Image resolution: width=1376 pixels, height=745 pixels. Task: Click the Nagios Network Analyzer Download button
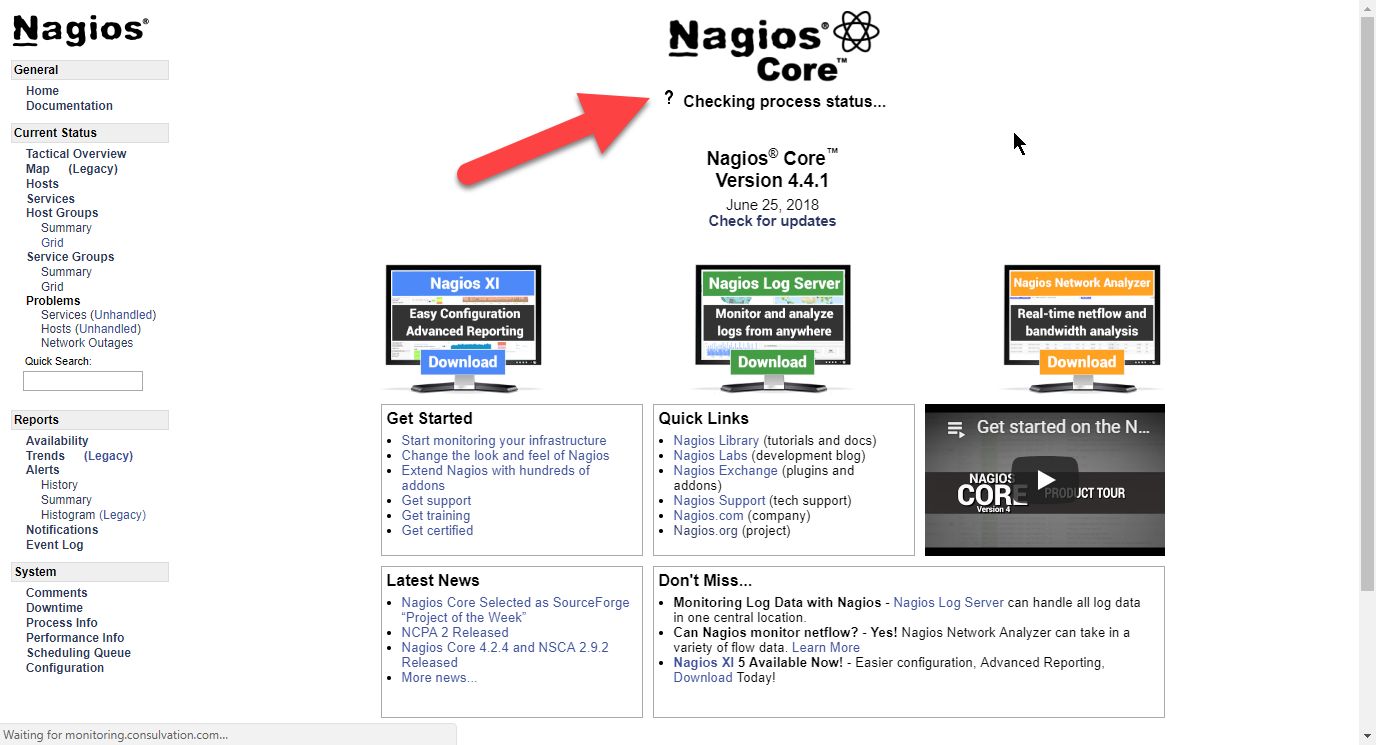(x=1082, y=362)
